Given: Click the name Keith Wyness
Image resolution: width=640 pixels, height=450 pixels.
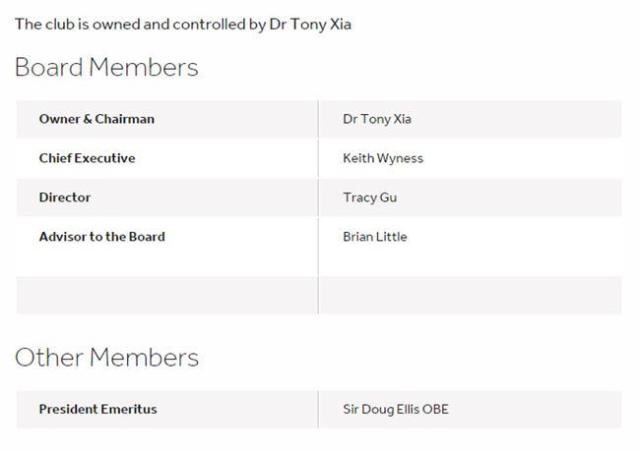Looking at the screenshot, I should (383, 158).
